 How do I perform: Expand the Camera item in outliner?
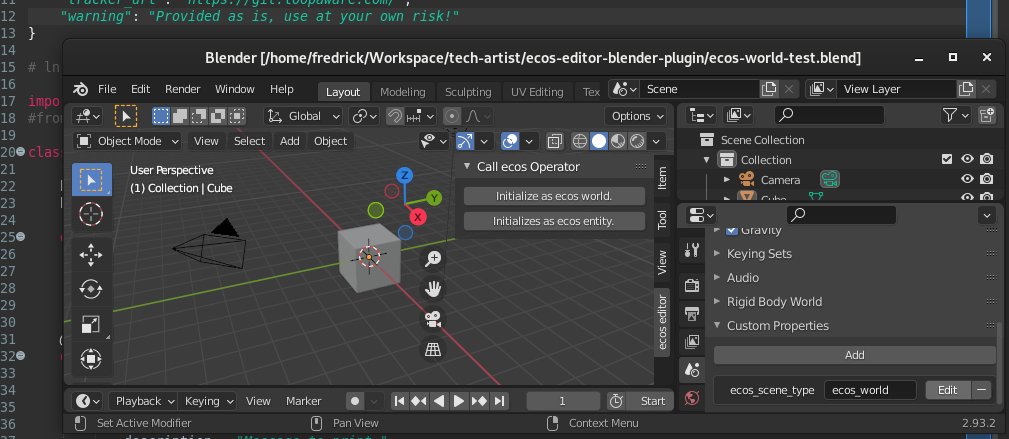point(727,180)
